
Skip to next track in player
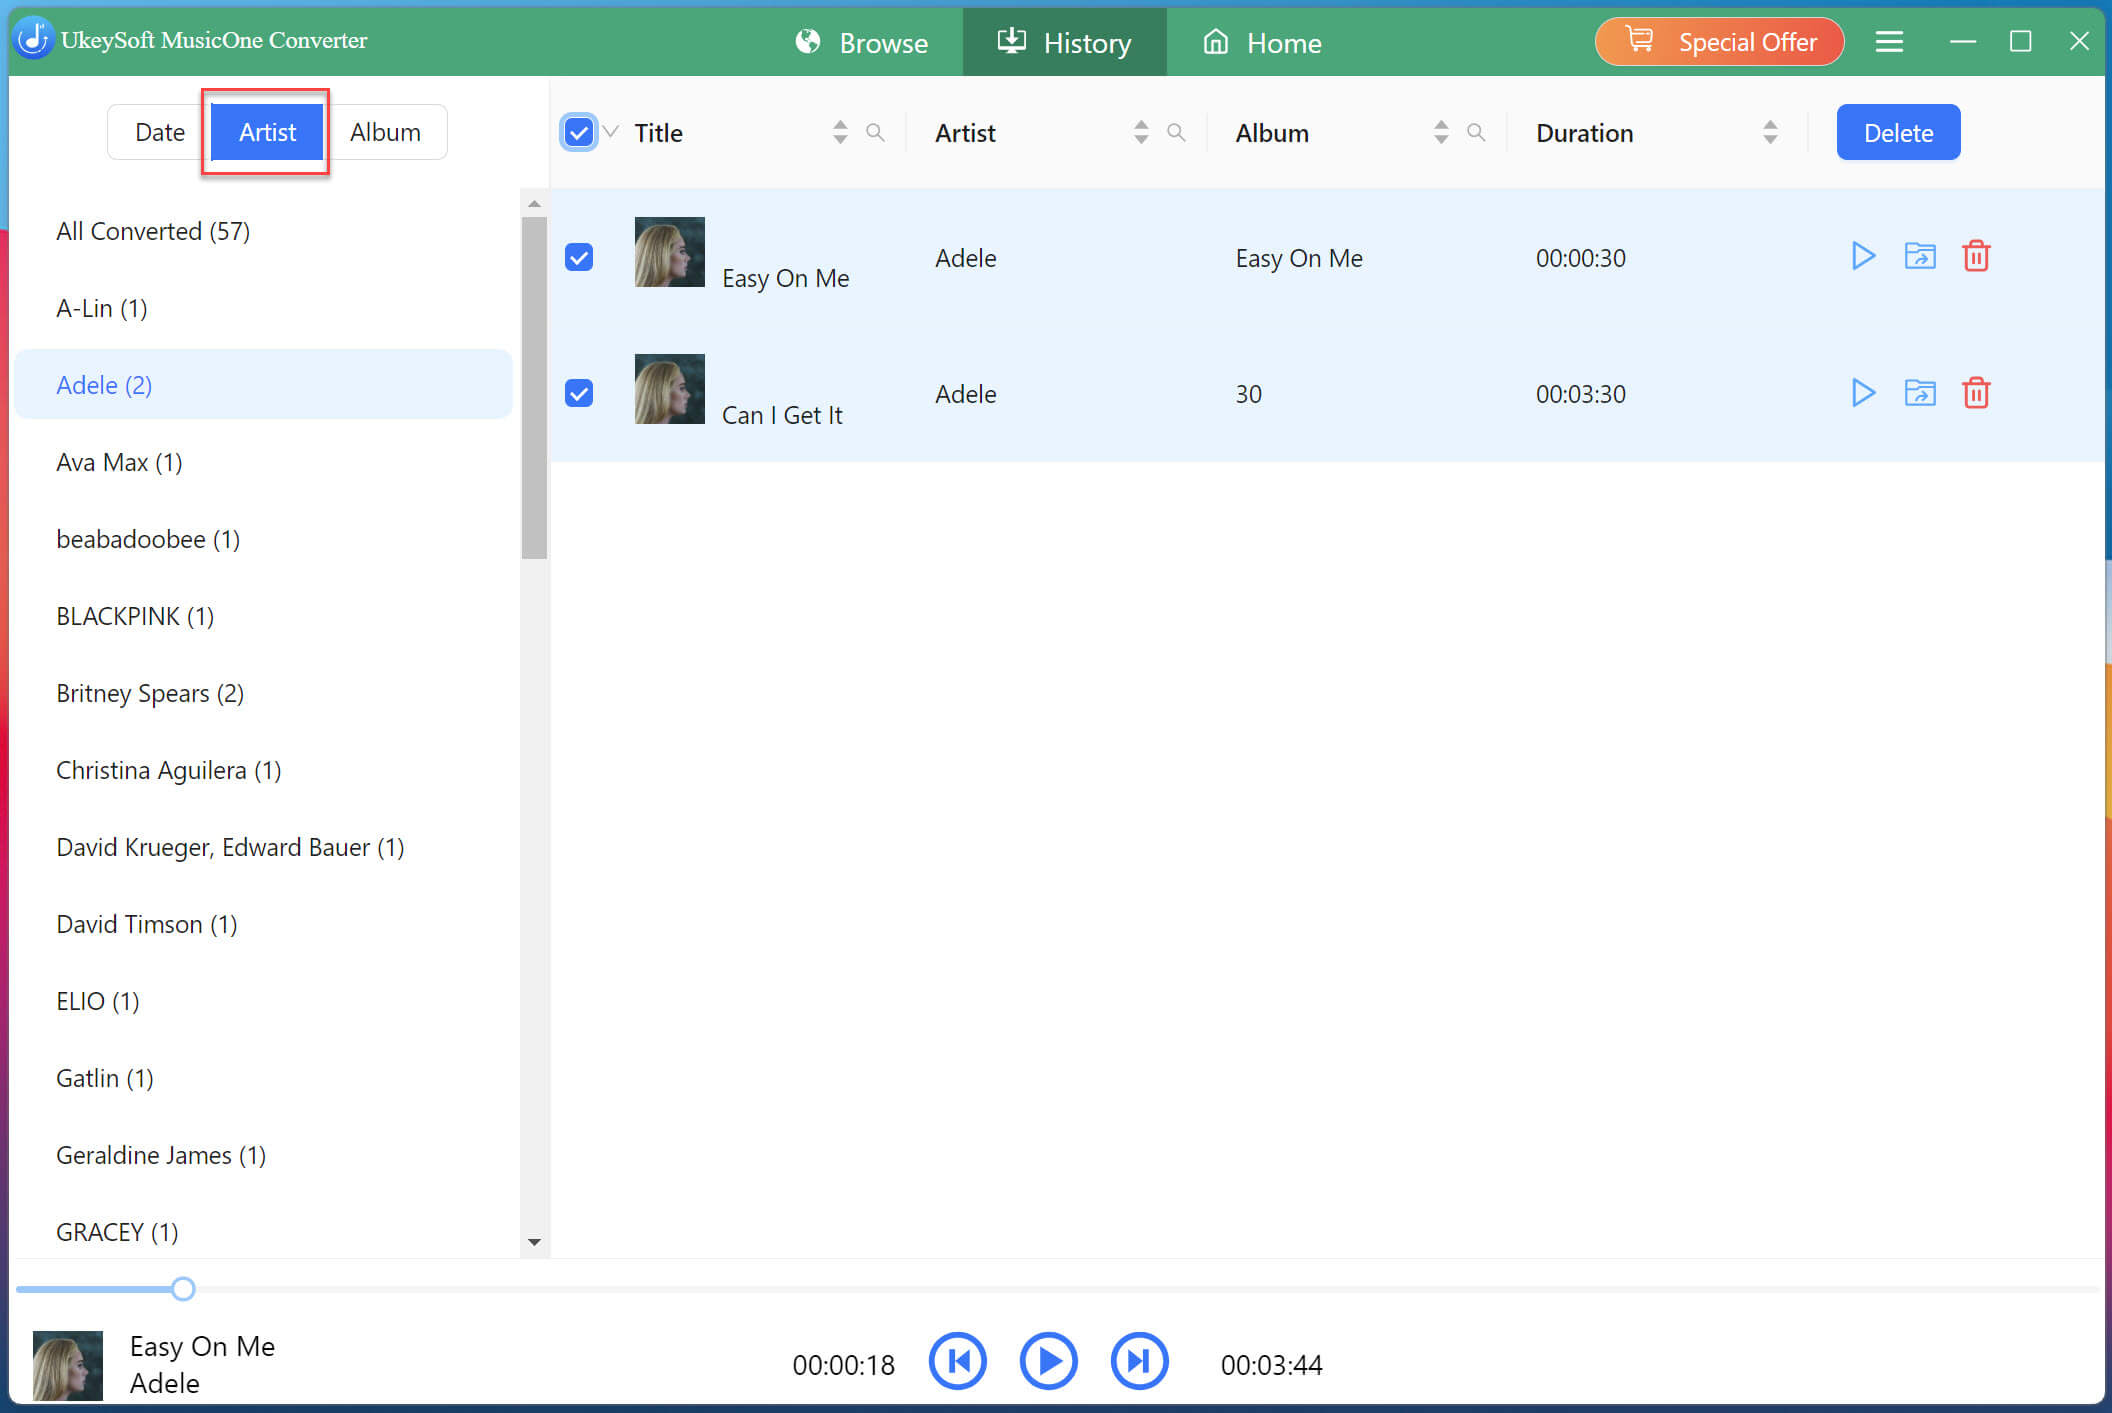1139,1361
